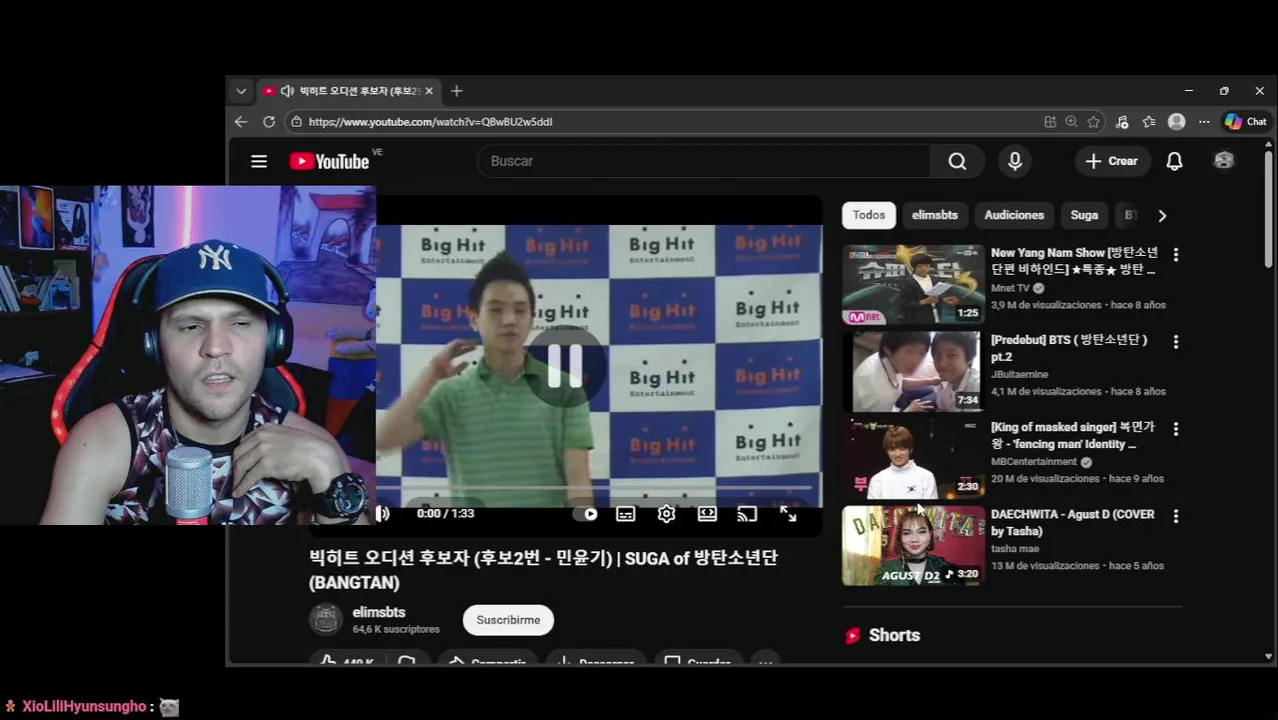Open the New Yang Nam Show thumbnail

[913, 285]
